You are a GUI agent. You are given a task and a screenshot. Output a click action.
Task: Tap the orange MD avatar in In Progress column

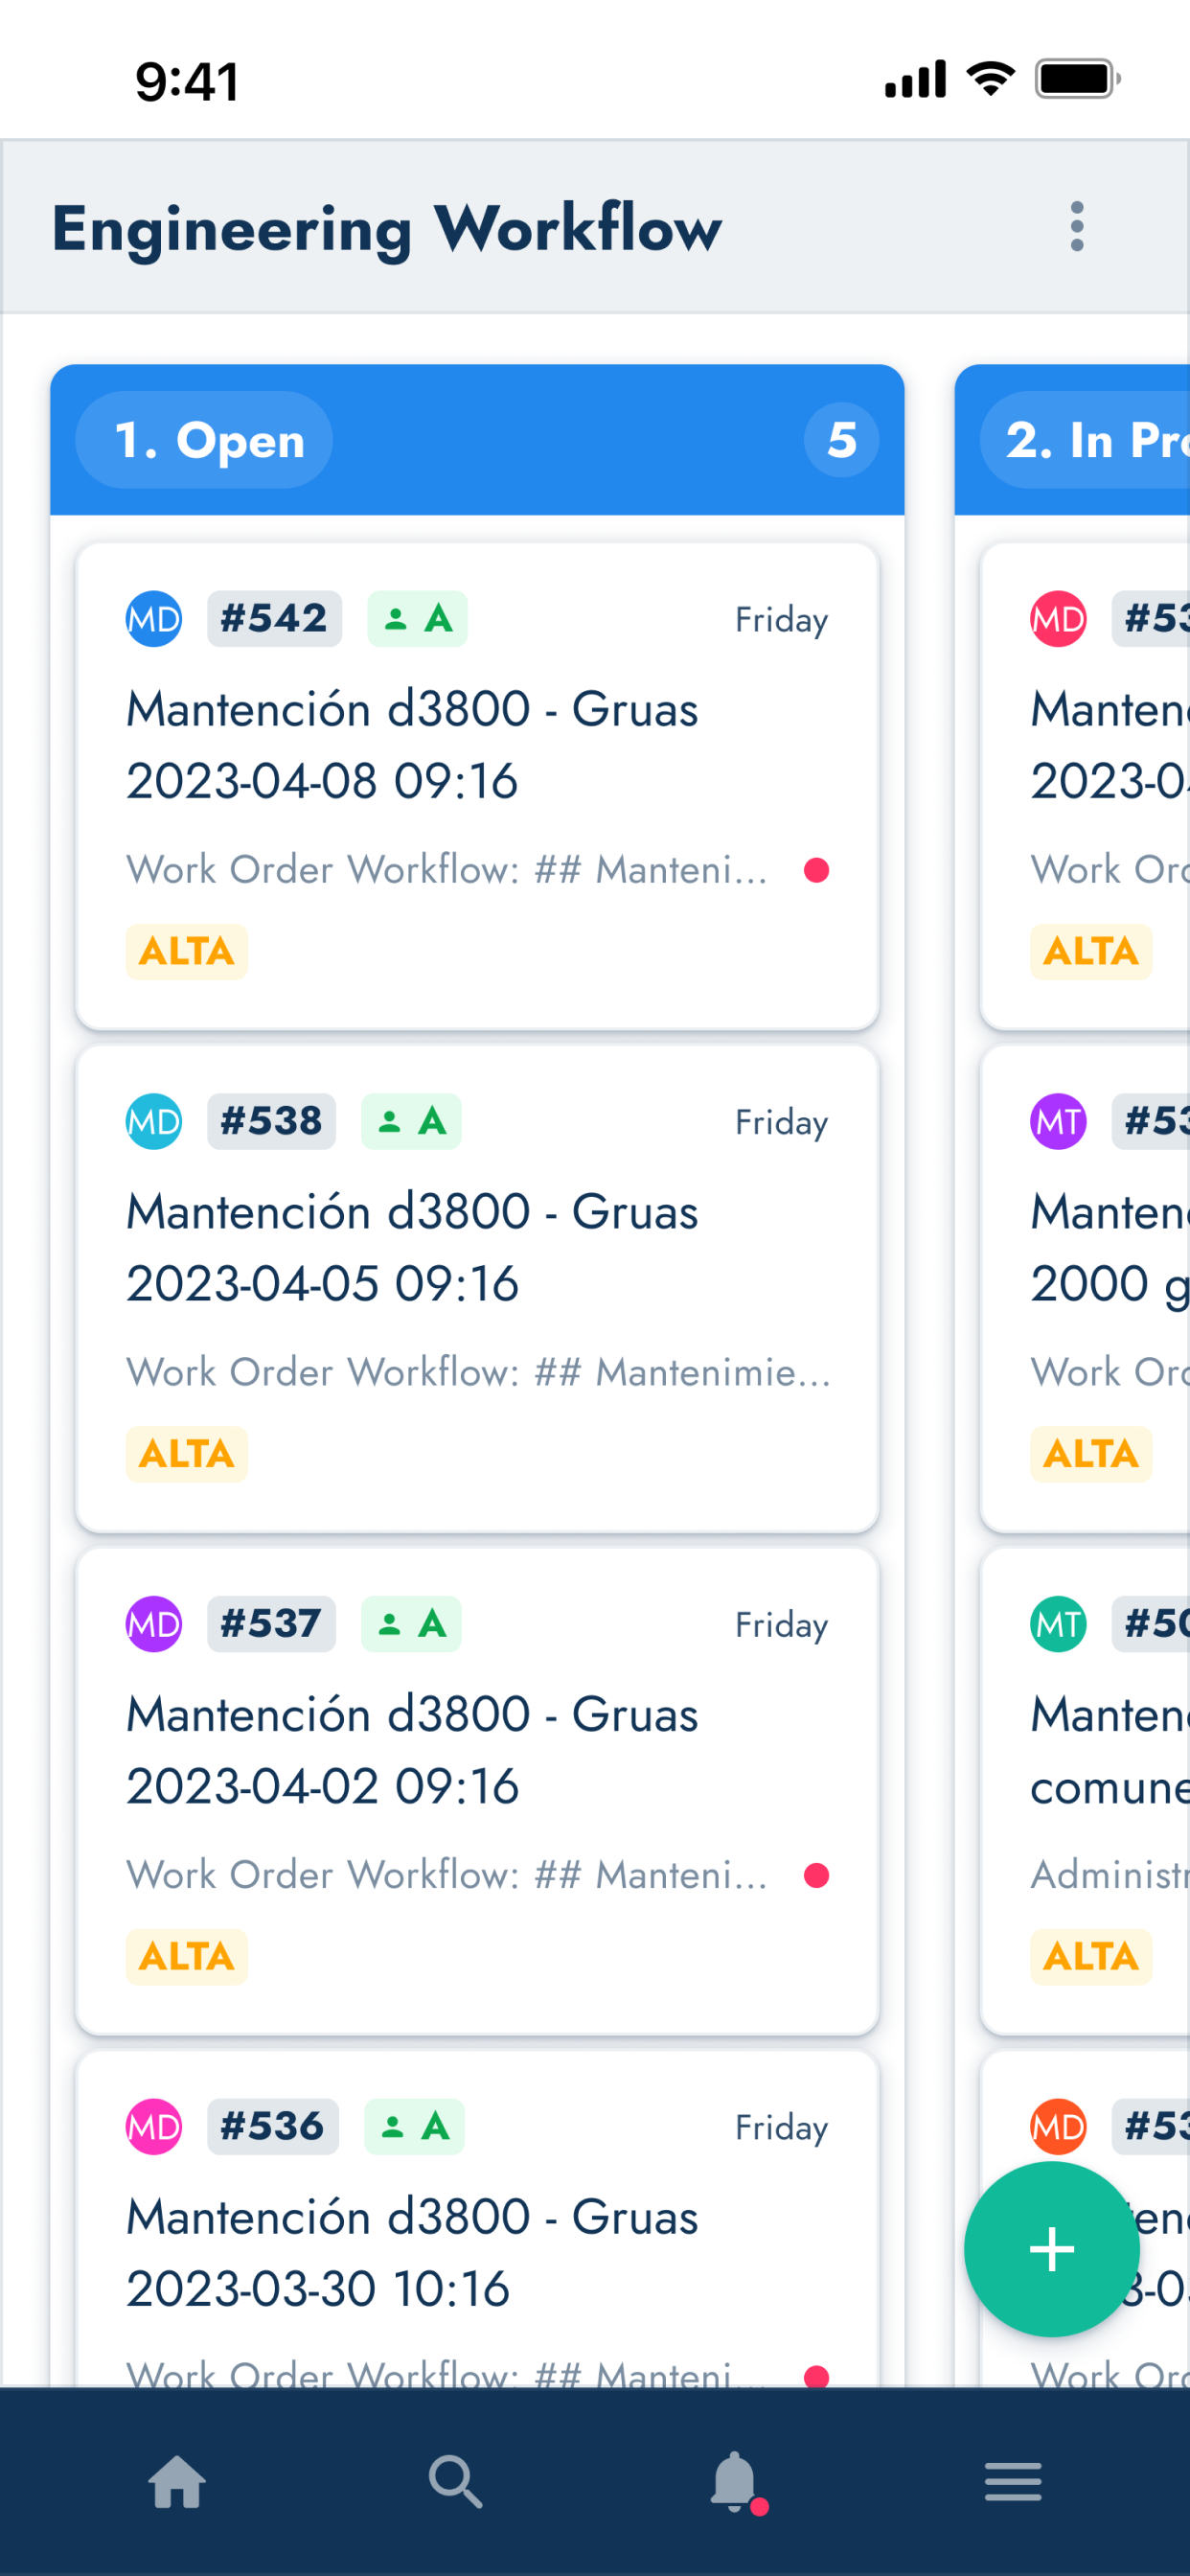pos(1058,2126)
